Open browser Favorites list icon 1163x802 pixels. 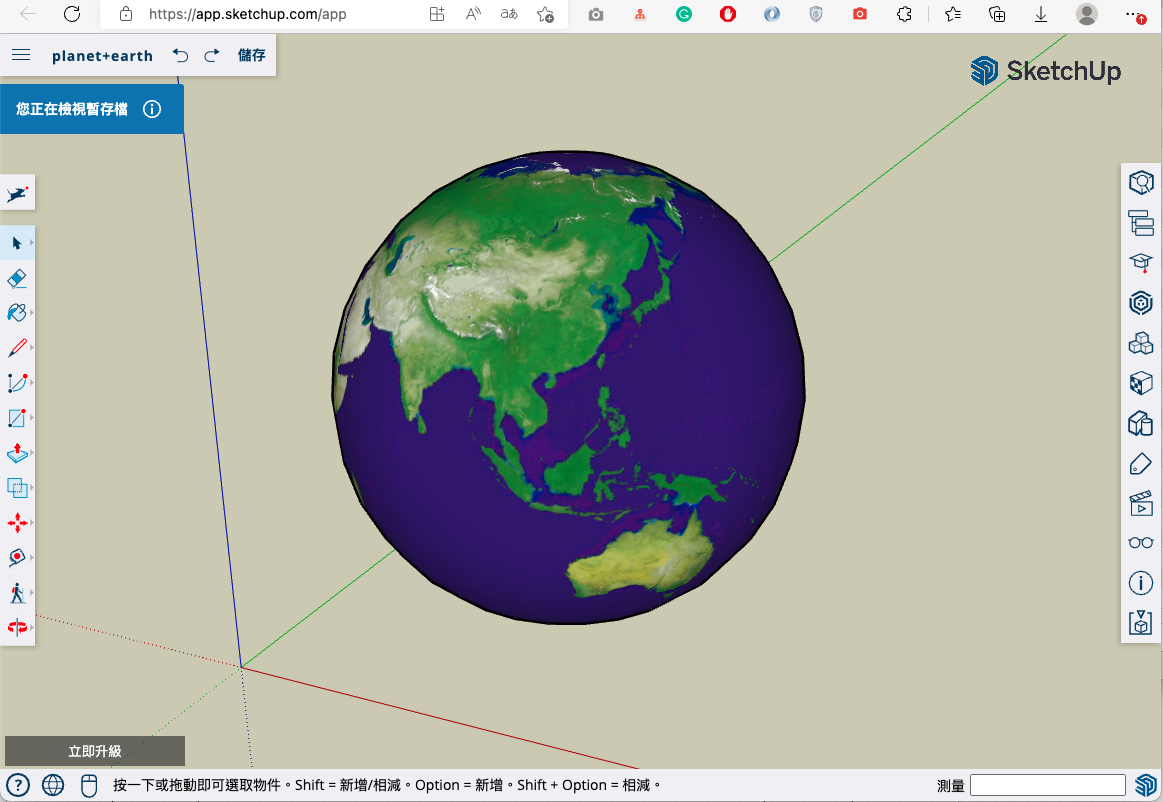(953, 14)
